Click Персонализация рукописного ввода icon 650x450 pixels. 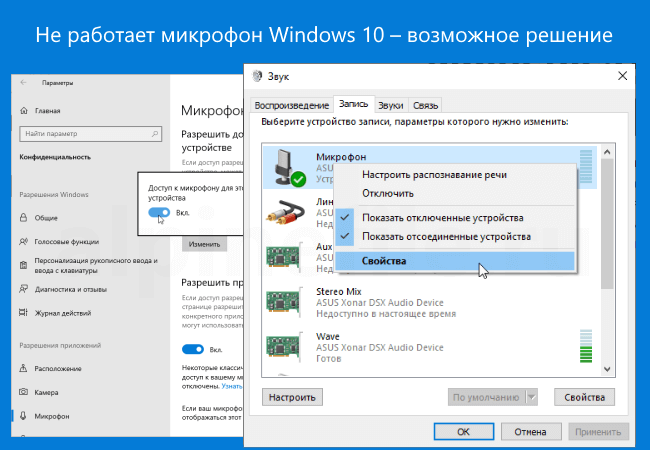[x=24, y=265]
